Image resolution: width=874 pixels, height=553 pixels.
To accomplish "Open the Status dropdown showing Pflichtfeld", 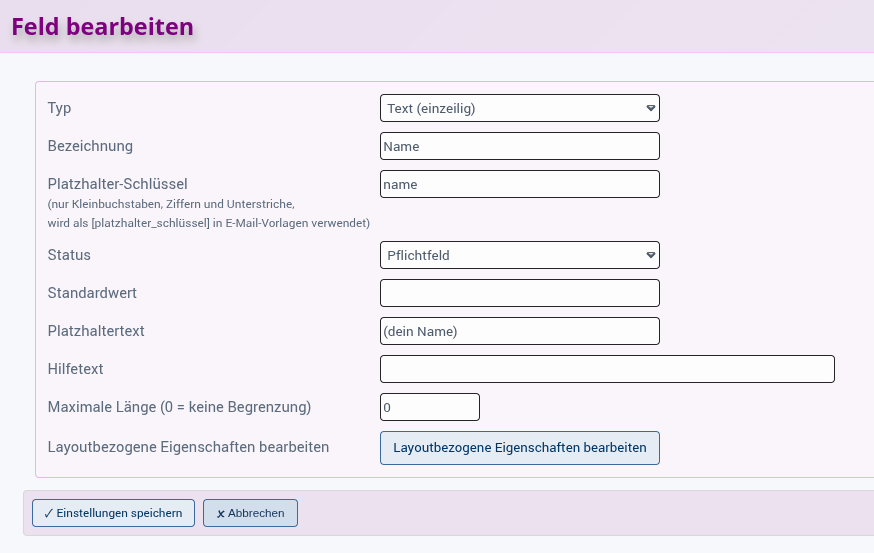I will (519, 255).
